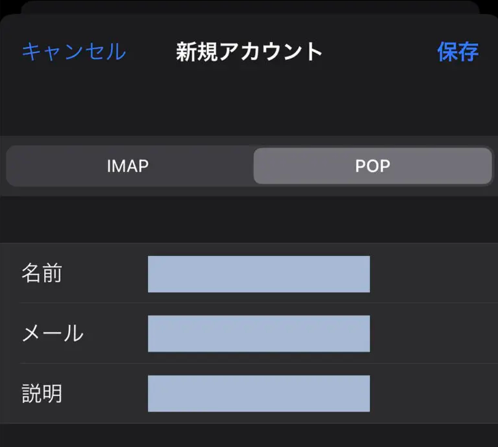Select the highlighted box beside 説明
498x447 pixels.
pos(259,393)
